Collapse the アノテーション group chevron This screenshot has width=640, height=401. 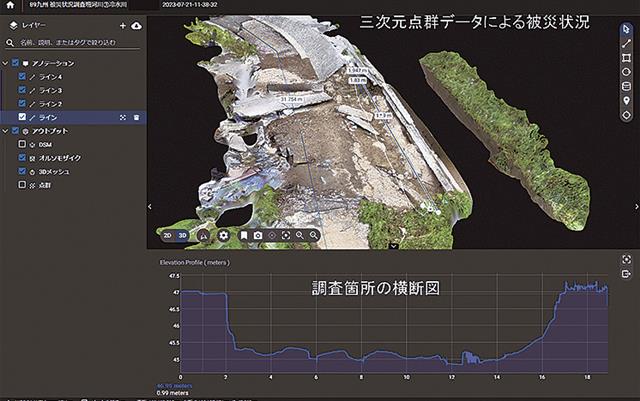(x=5, y=63)
